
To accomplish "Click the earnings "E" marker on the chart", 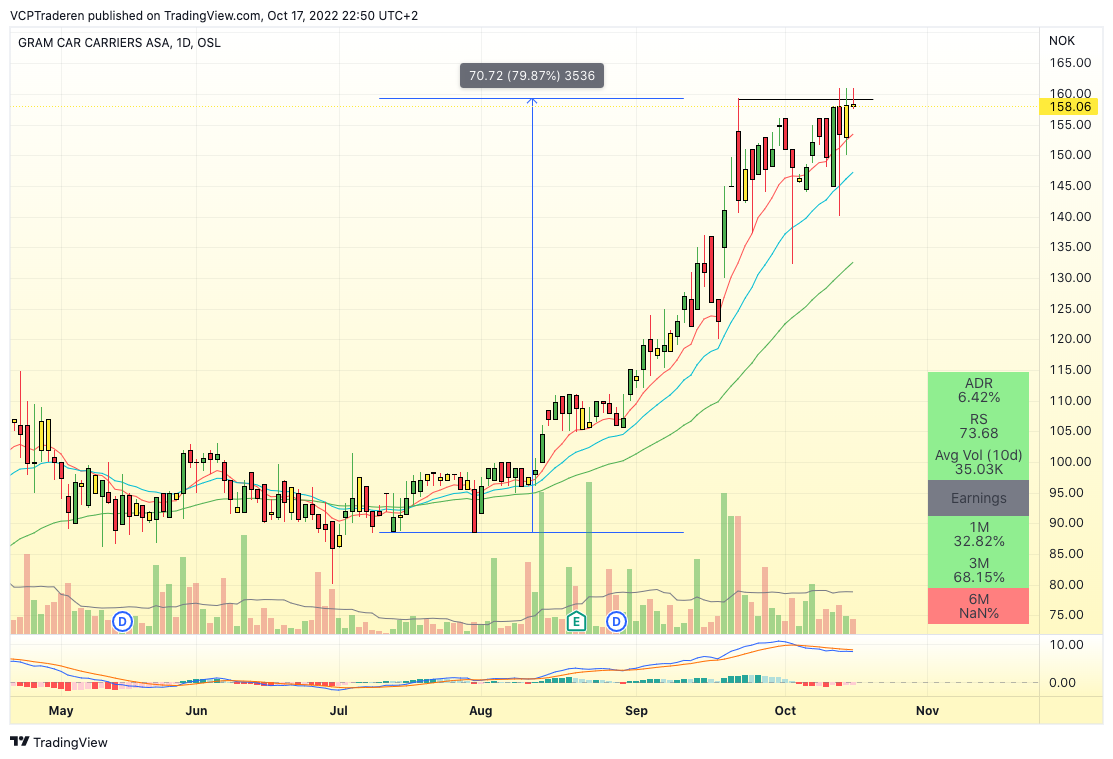I will [576, 622].
